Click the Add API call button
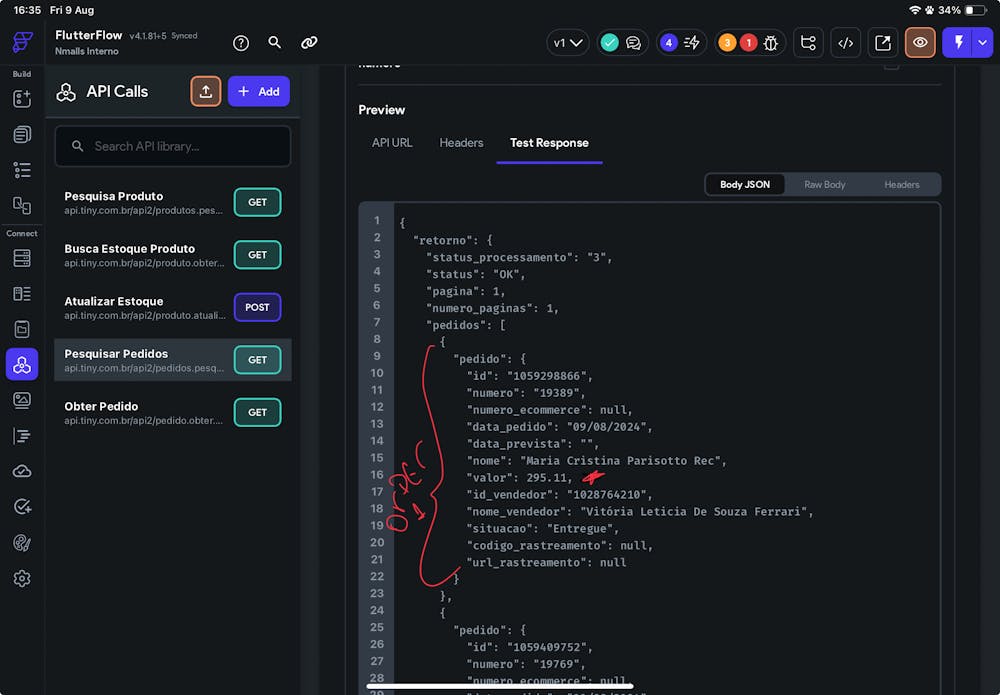Viewport: 1000px width, 695px height. [x=258, y=92]
